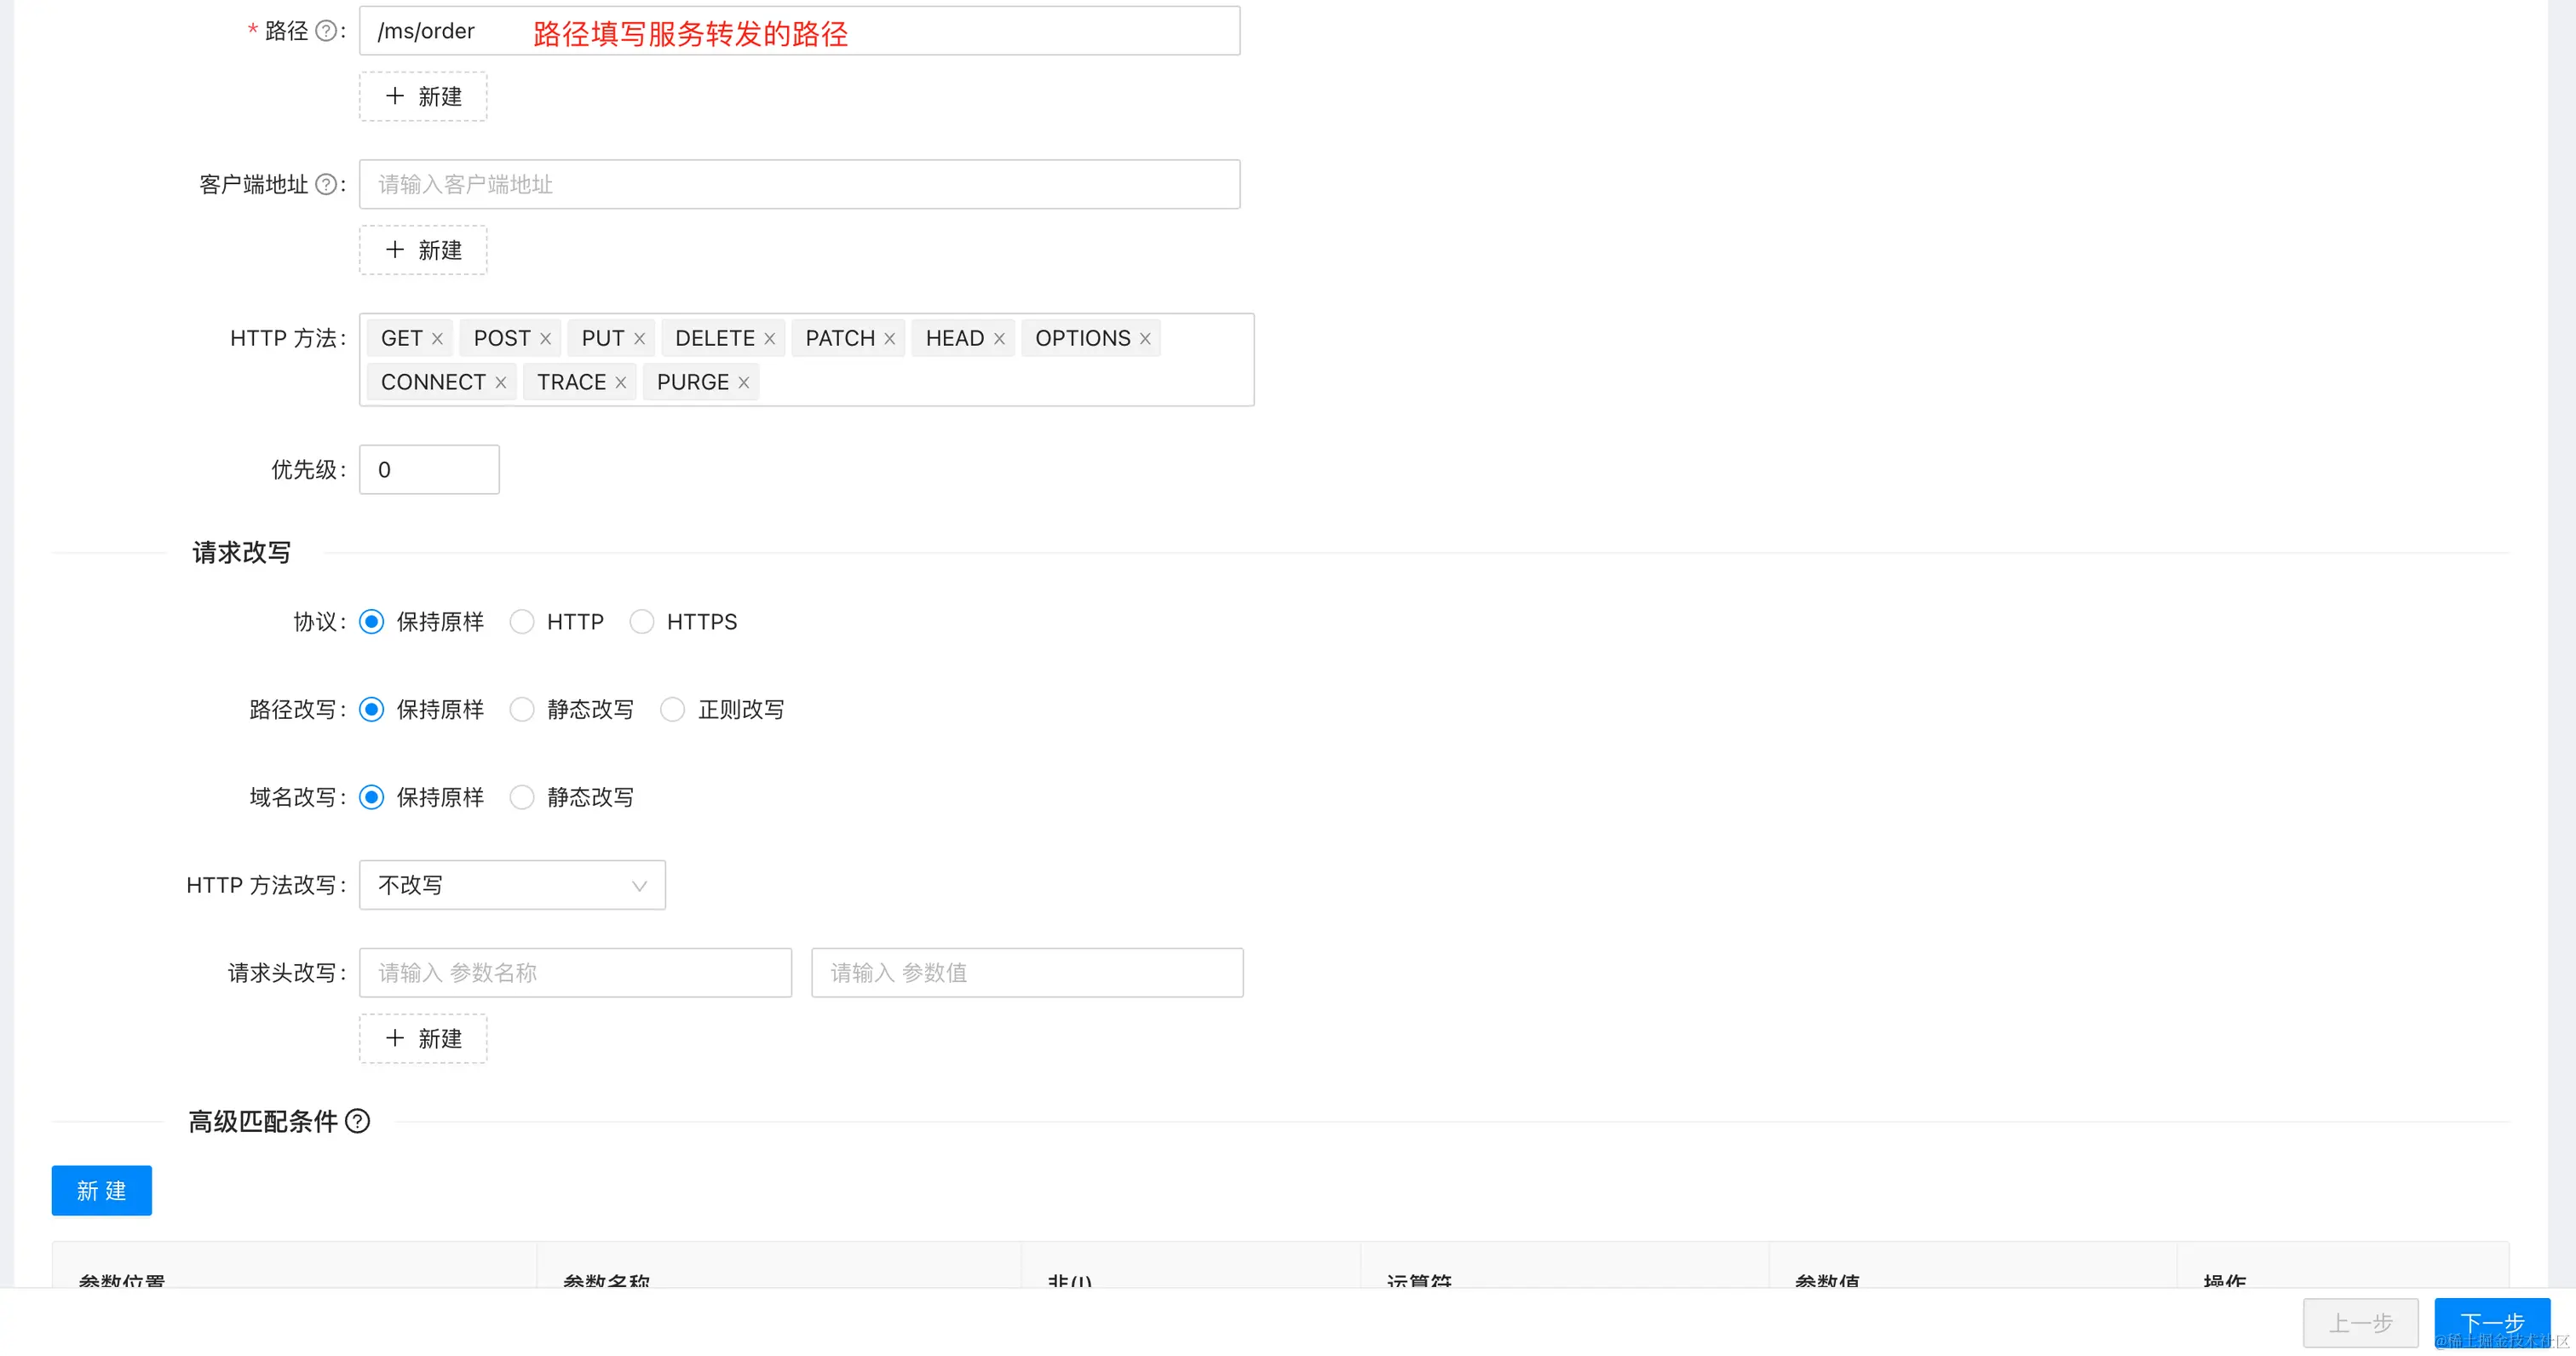2576x1356 pixels.
Task: Click the 下一步 next step button
Action: click(2491, 1322)
